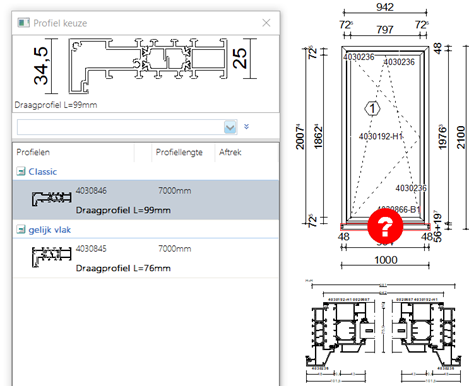Screen dimensions: 469x386
Task: Click the 1000 width dimension label
Action: (x=386, y=260)
